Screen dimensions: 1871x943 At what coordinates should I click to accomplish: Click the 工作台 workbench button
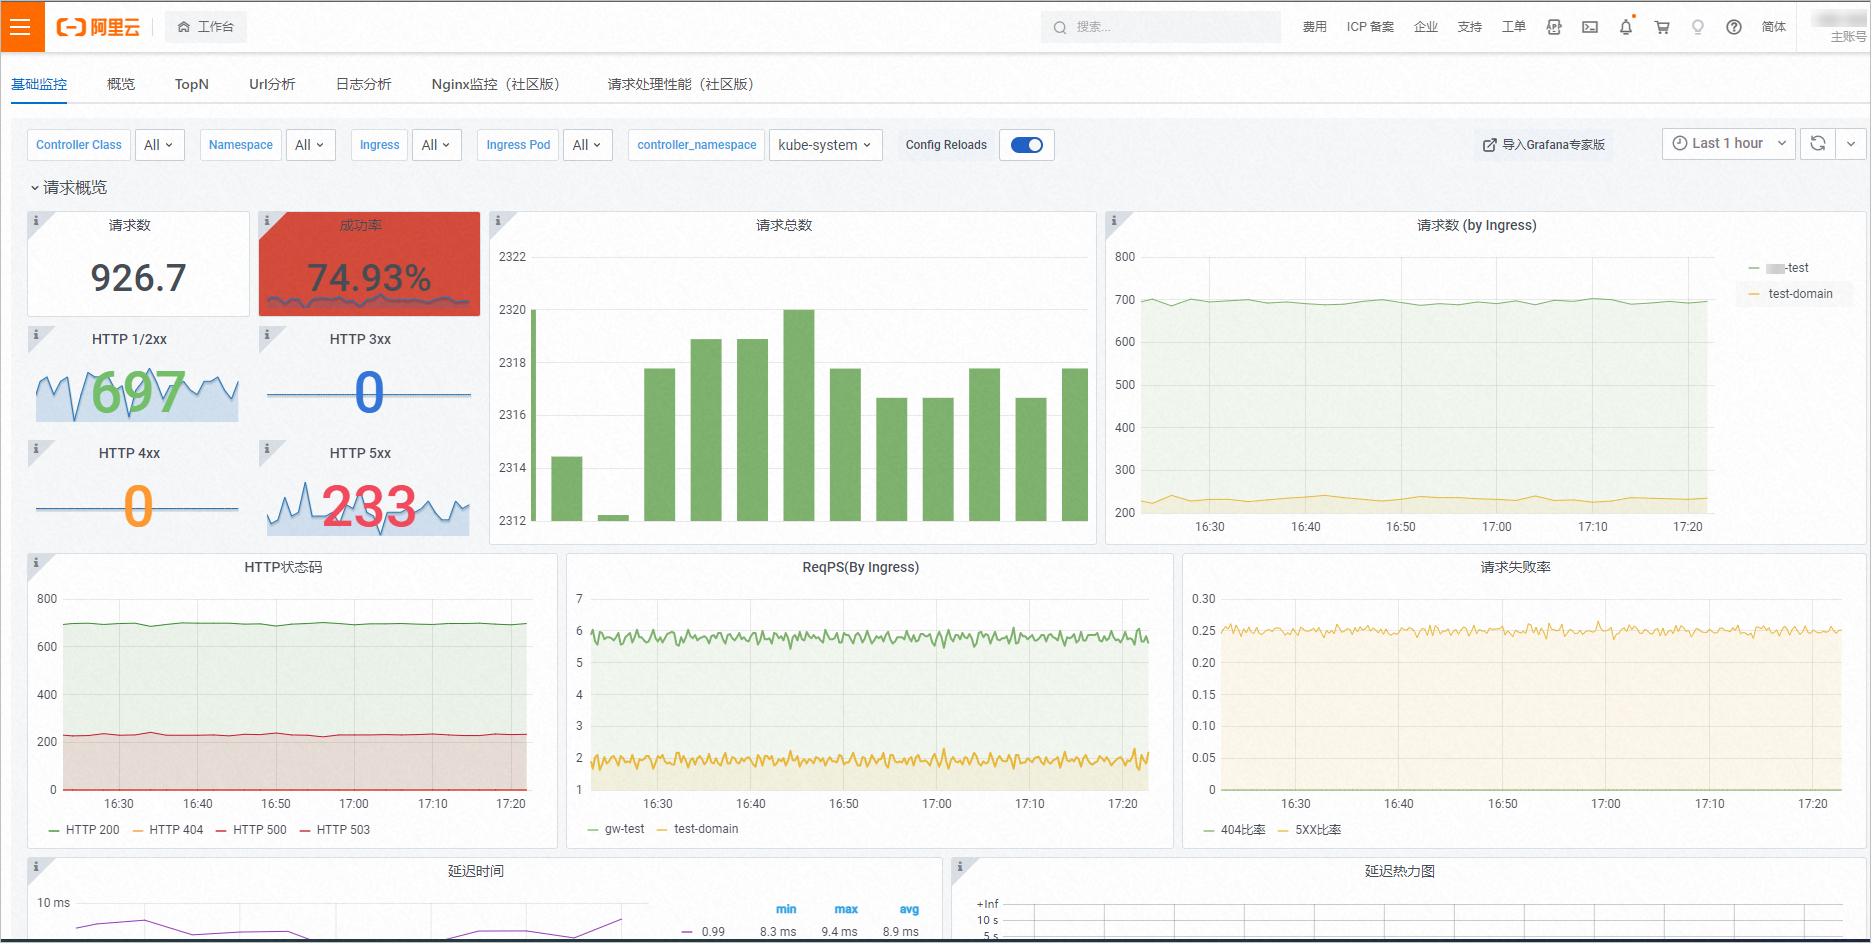point(206,27)
